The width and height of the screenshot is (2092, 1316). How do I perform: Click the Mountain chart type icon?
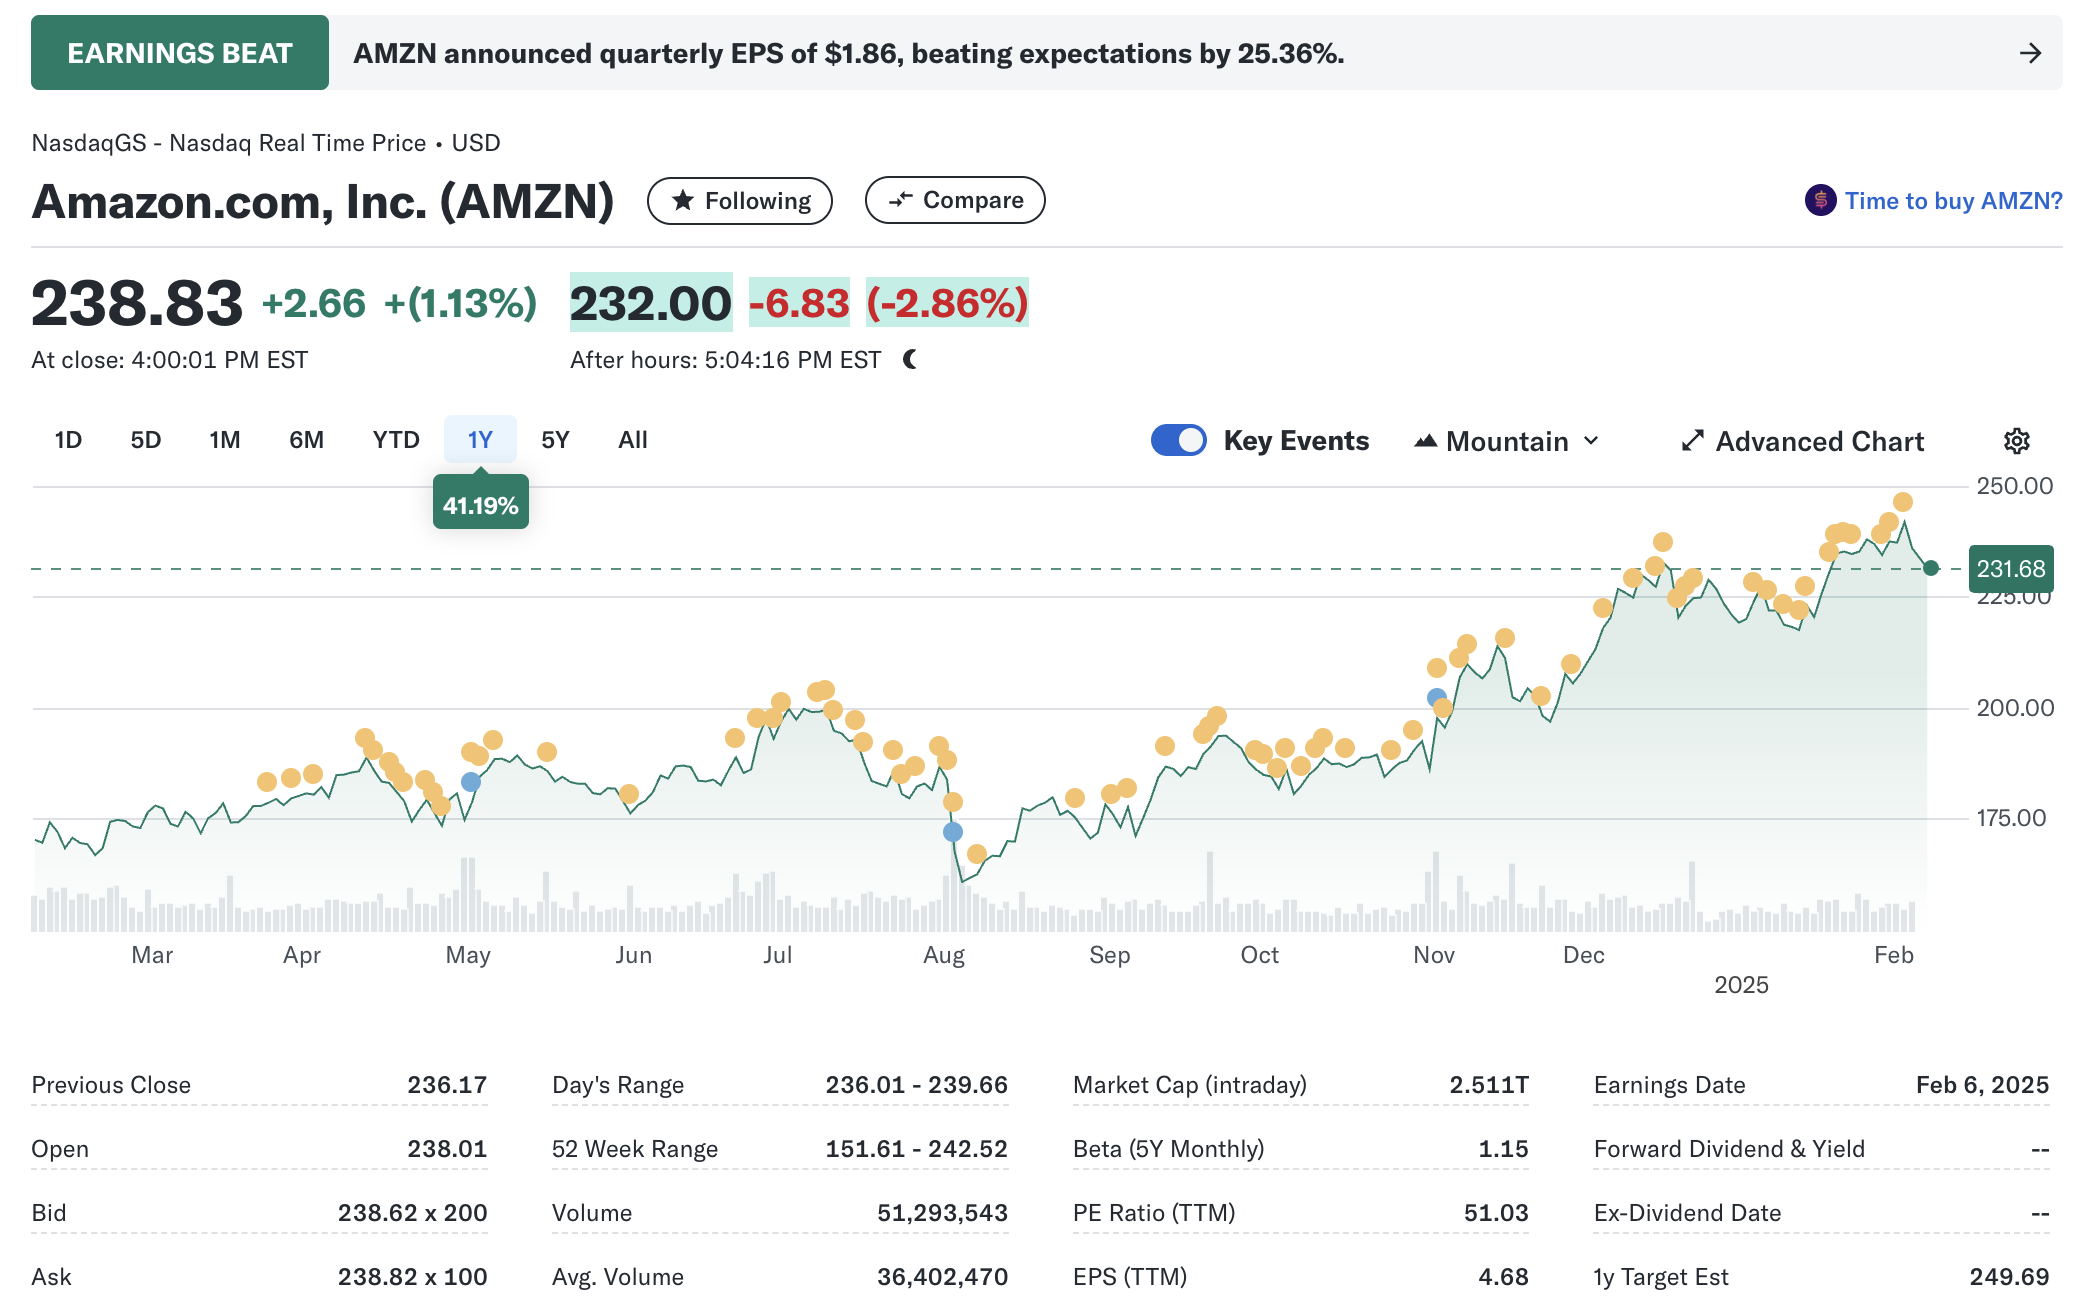[1425, 441]
